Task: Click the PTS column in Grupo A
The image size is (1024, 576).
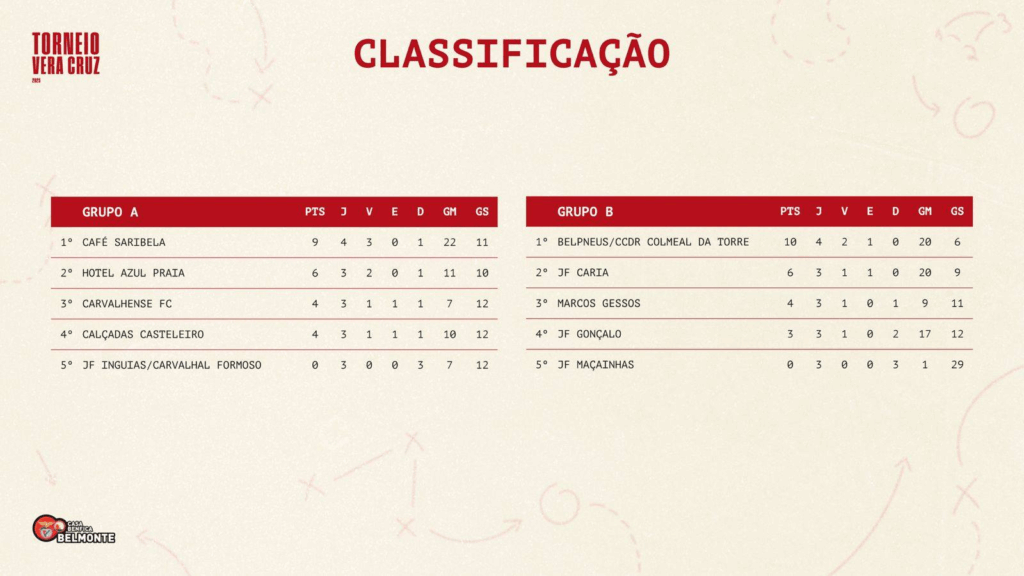Action: [x=315, y=212]
